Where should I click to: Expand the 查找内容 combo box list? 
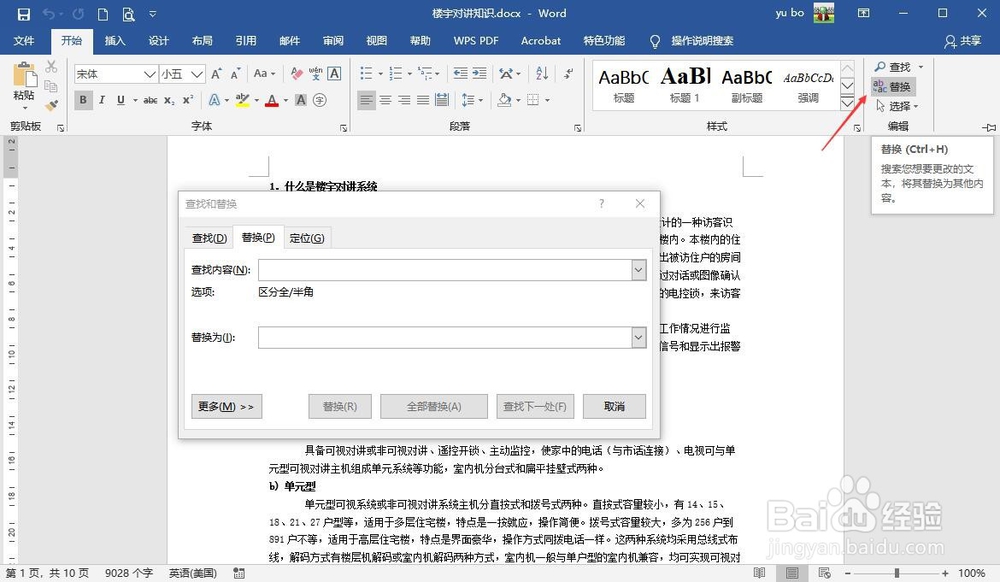coord(639,270)
